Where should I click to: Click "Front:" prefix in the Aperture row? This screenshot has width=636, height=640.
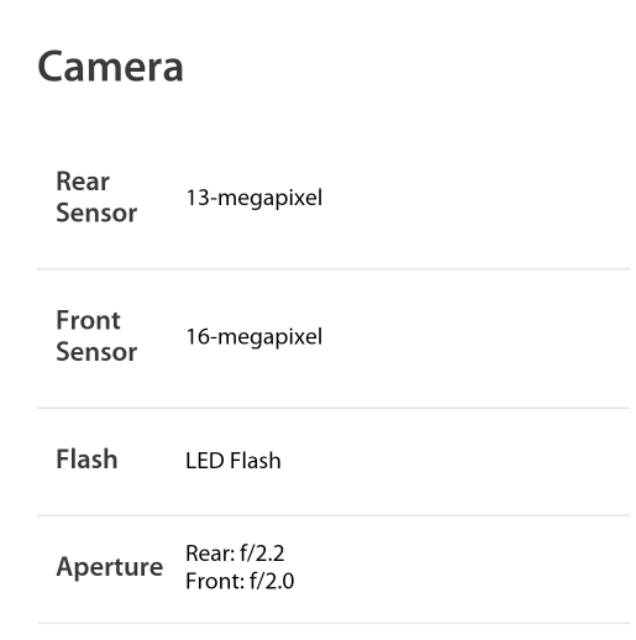pos(213,581)
